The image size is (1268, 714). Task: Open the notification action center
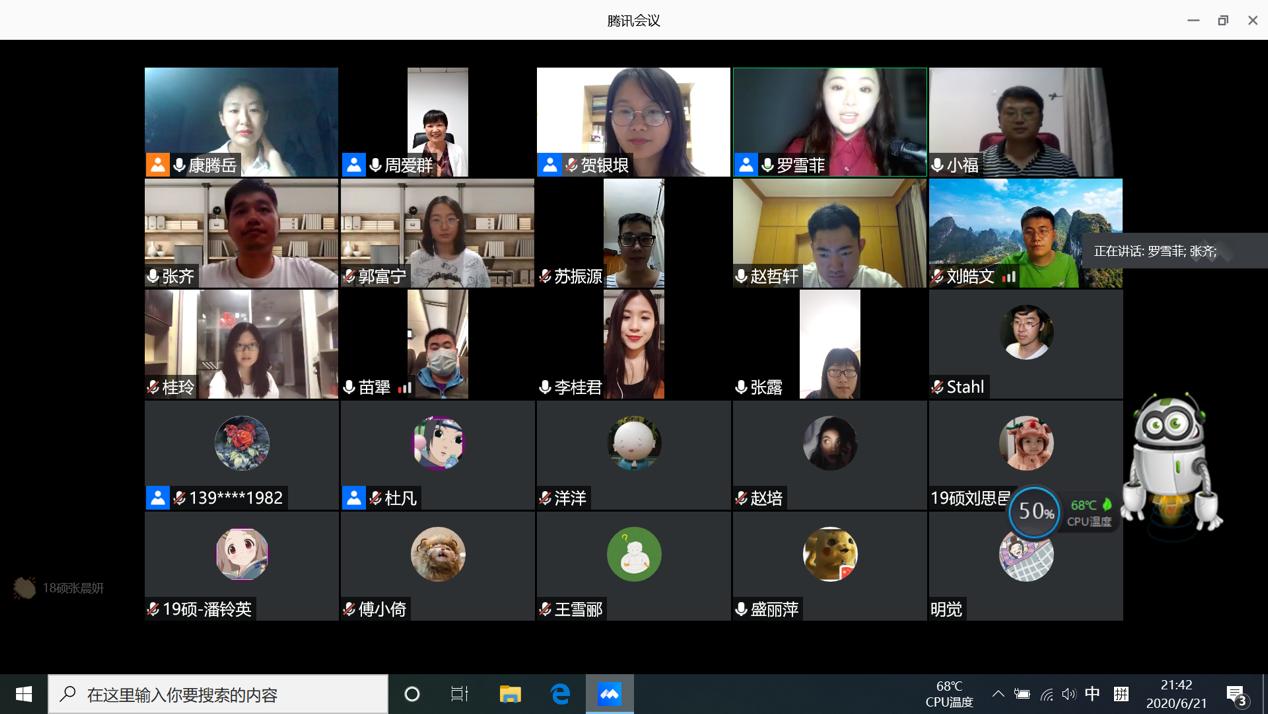[1237, 694]
